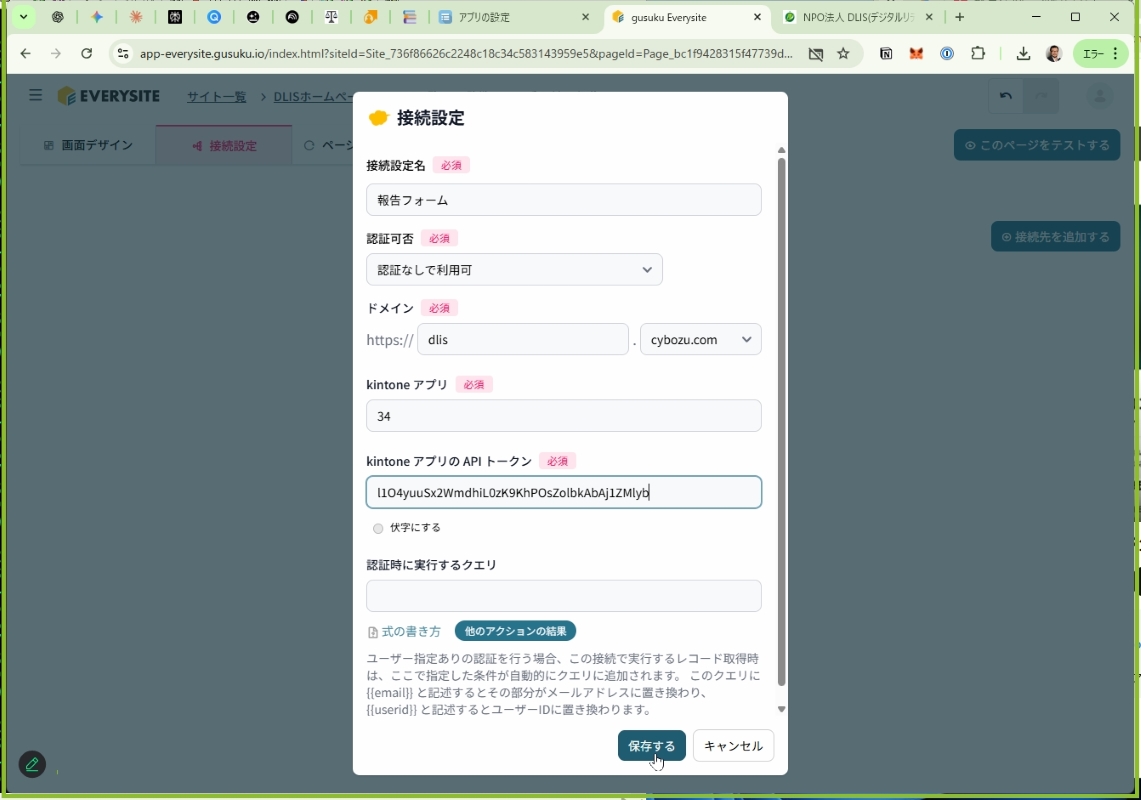
Task: Expand the browser tab search chevron
Action: (x=23, y=17)
